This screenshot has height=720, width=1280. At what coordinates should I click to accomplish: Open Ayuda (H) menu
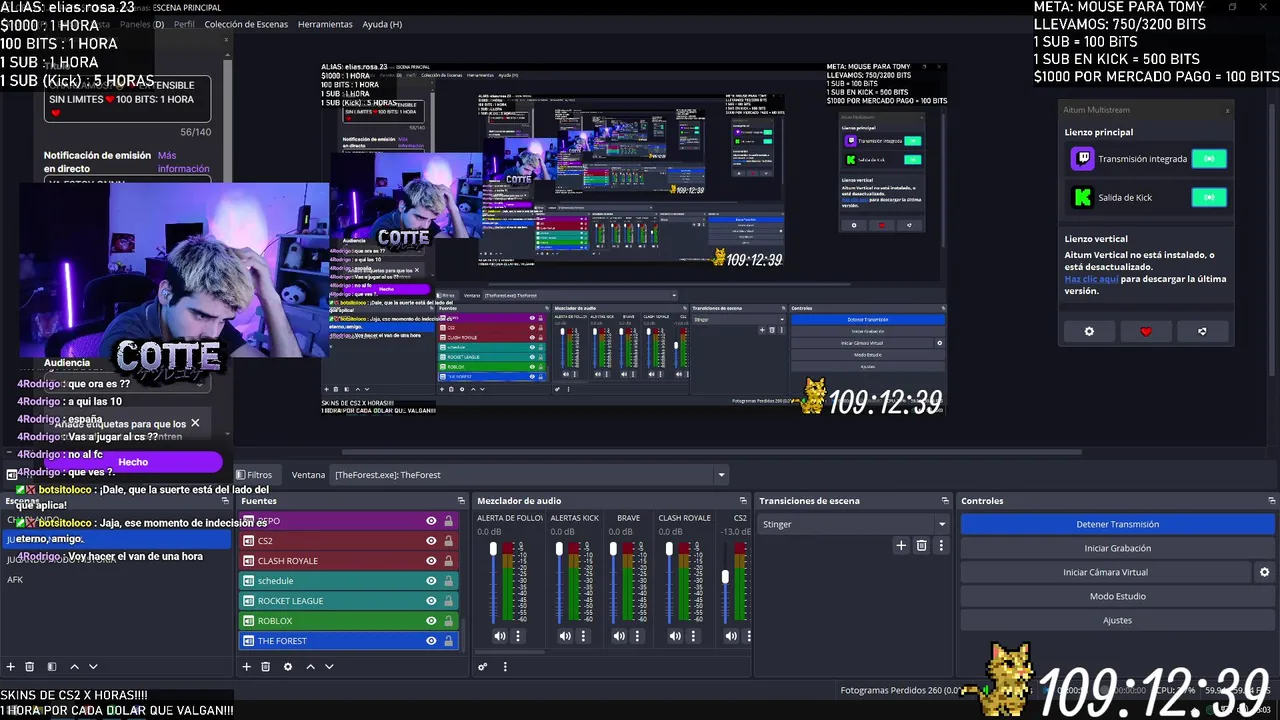pyautogui.click(x=382, y=24)
